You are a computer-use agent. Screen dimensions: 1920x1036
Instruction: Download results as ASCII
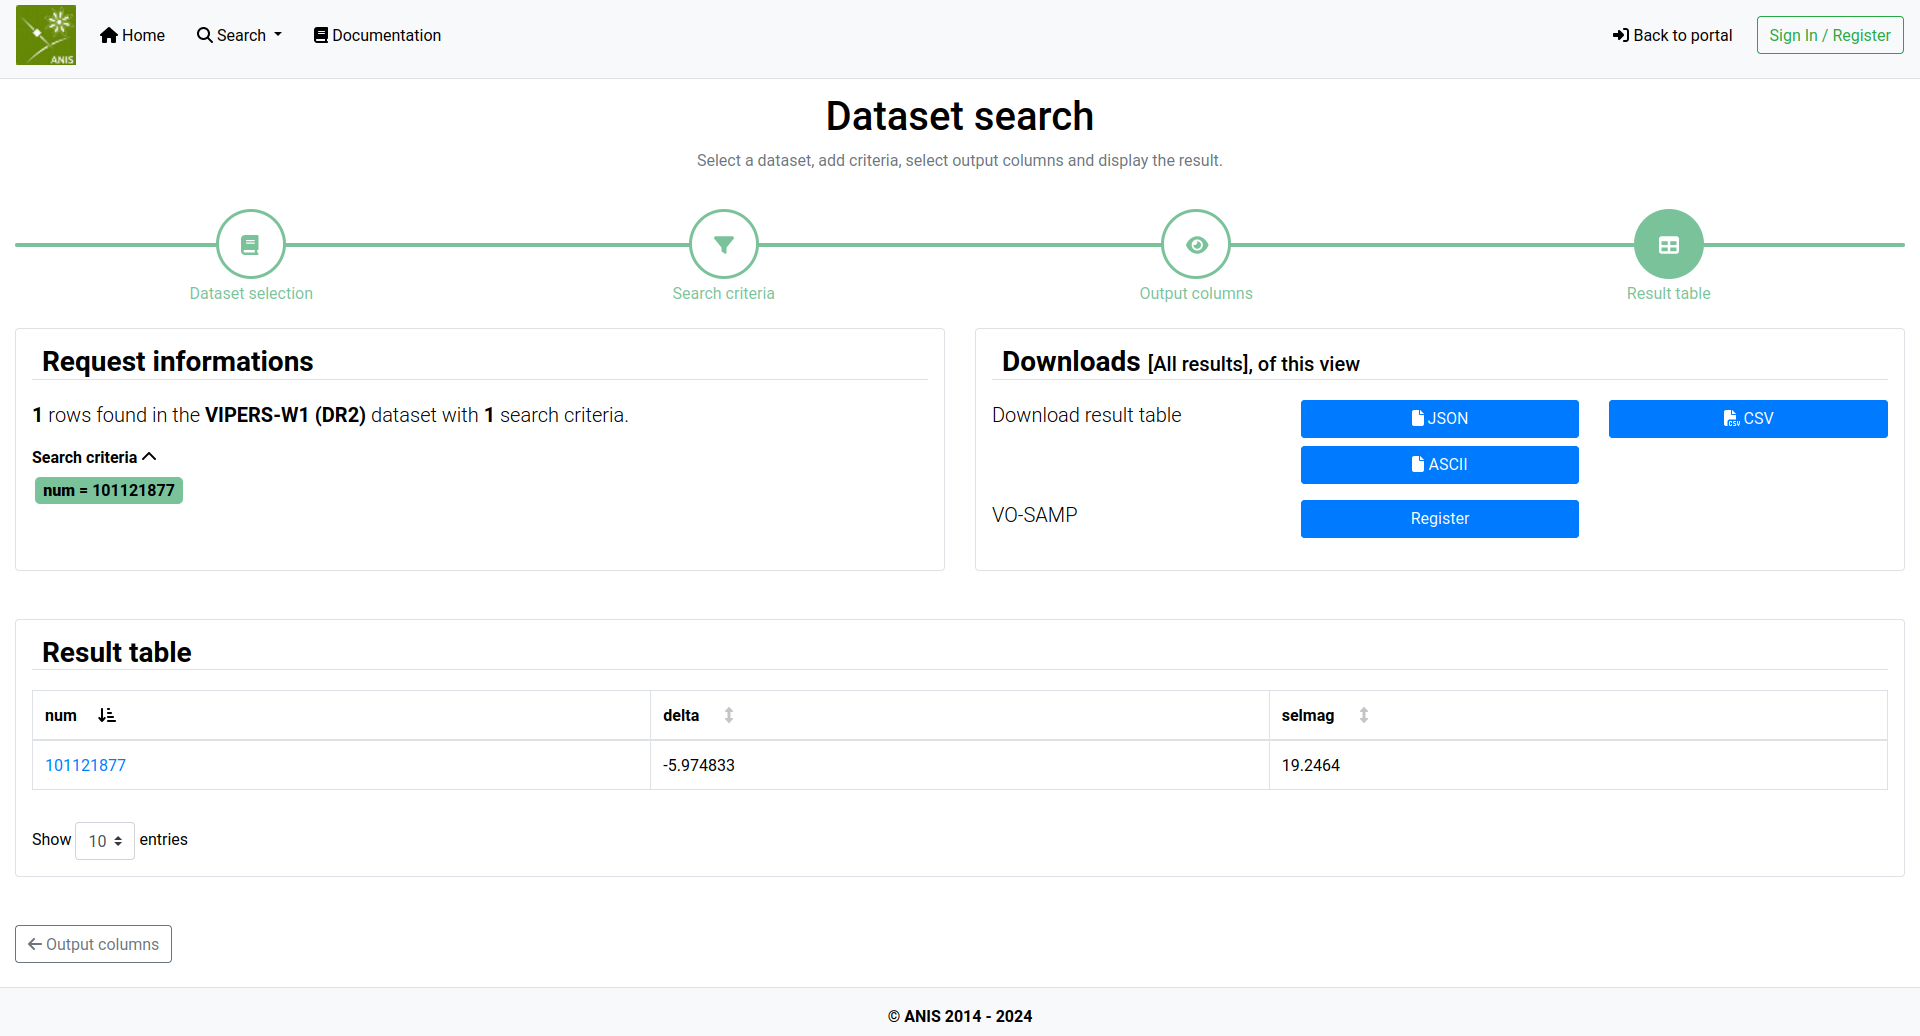(x=1440, y=465)
